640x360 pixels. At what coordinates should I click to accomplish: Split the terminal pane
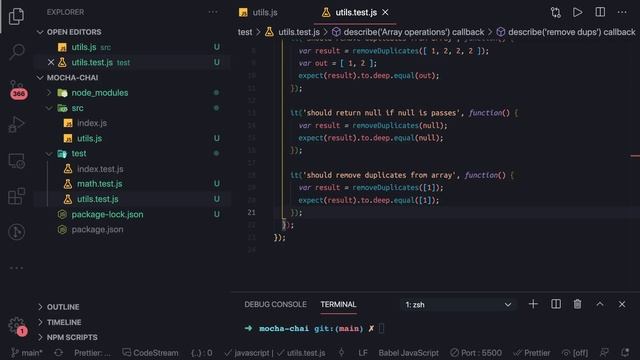pos(556,304)
